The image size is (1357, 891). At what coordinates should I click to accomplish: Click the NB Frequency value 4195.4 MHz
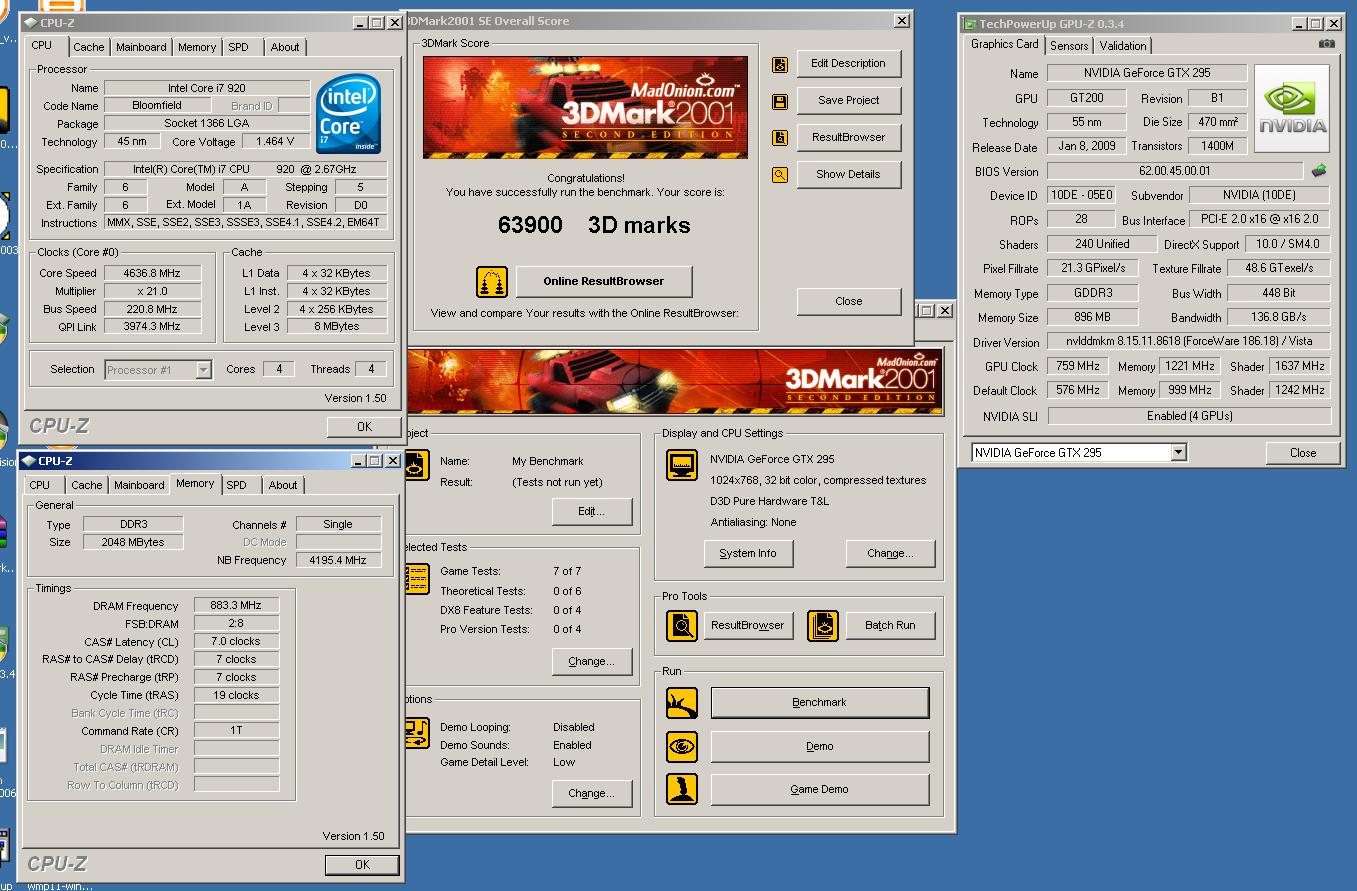tap(338, 560)
